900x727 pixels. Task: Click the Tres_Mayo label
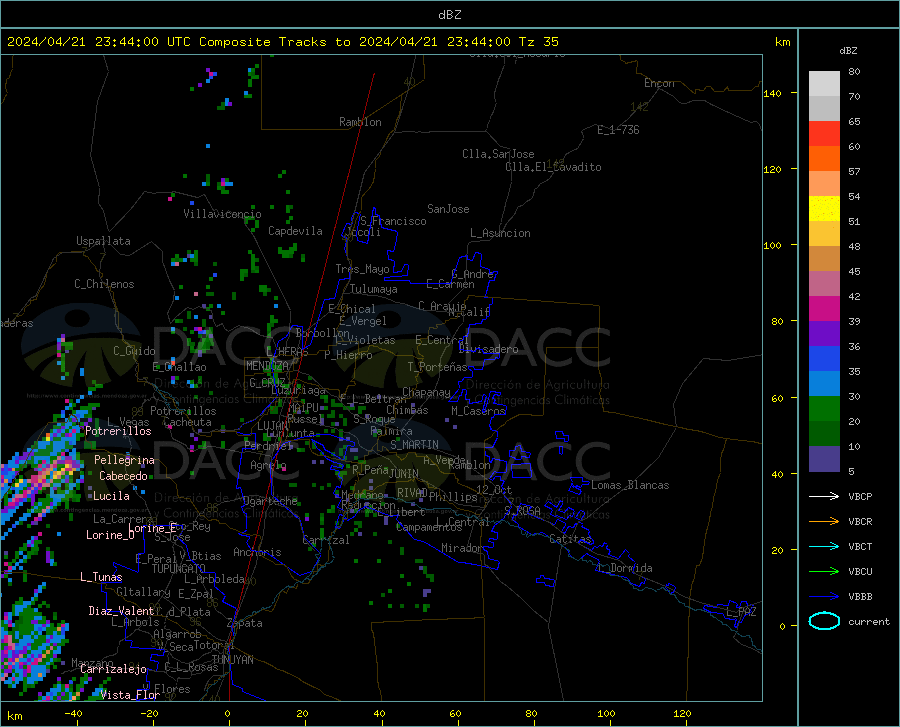click(362, 269)
